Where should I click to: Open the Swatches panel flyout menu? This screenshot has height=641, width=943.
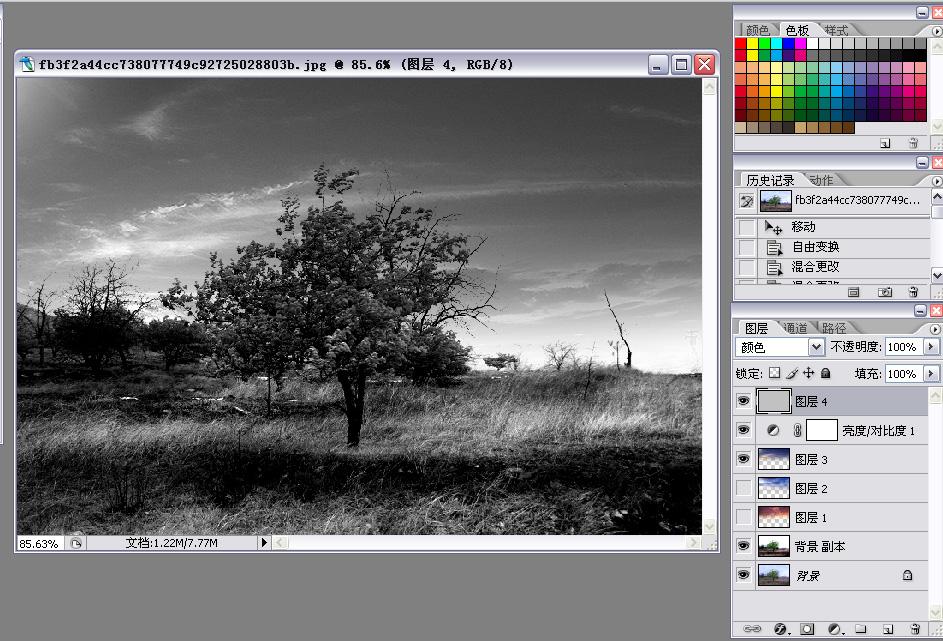point(936,30)
